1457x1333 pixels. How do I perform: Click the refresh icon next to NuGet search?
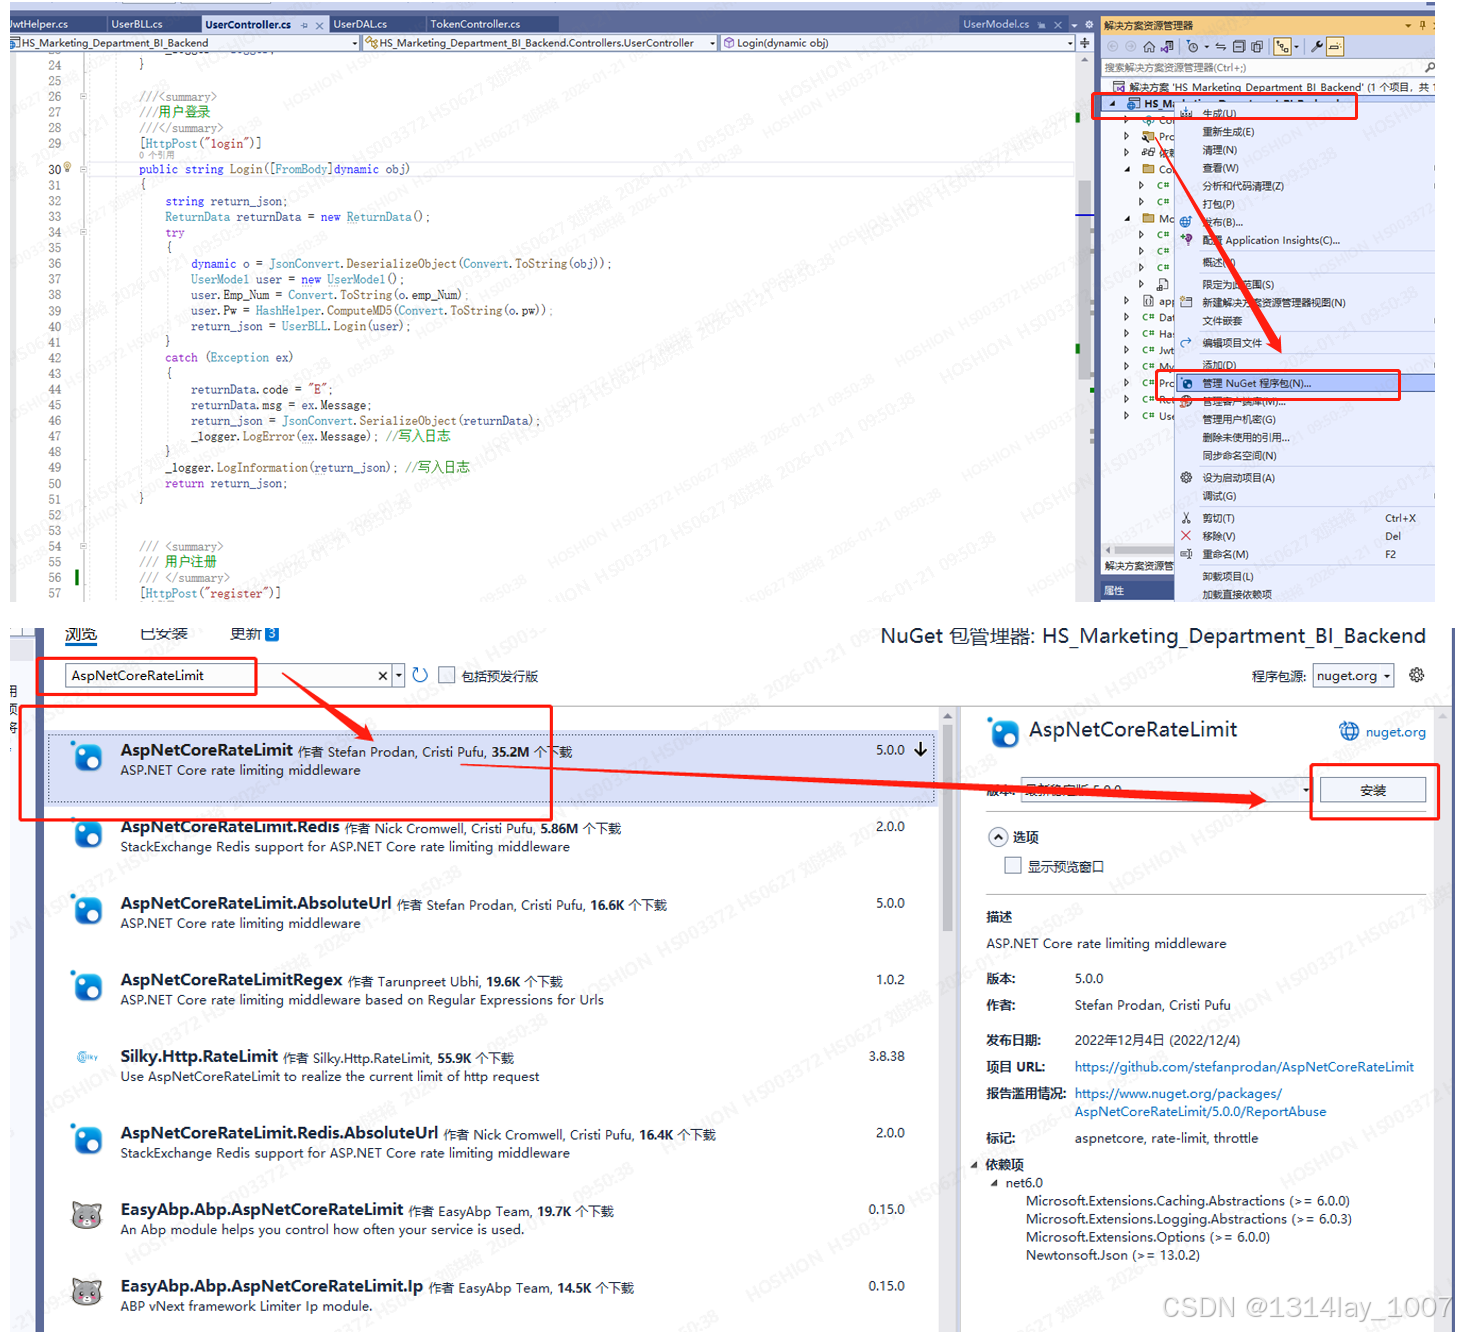pos(420,675)
